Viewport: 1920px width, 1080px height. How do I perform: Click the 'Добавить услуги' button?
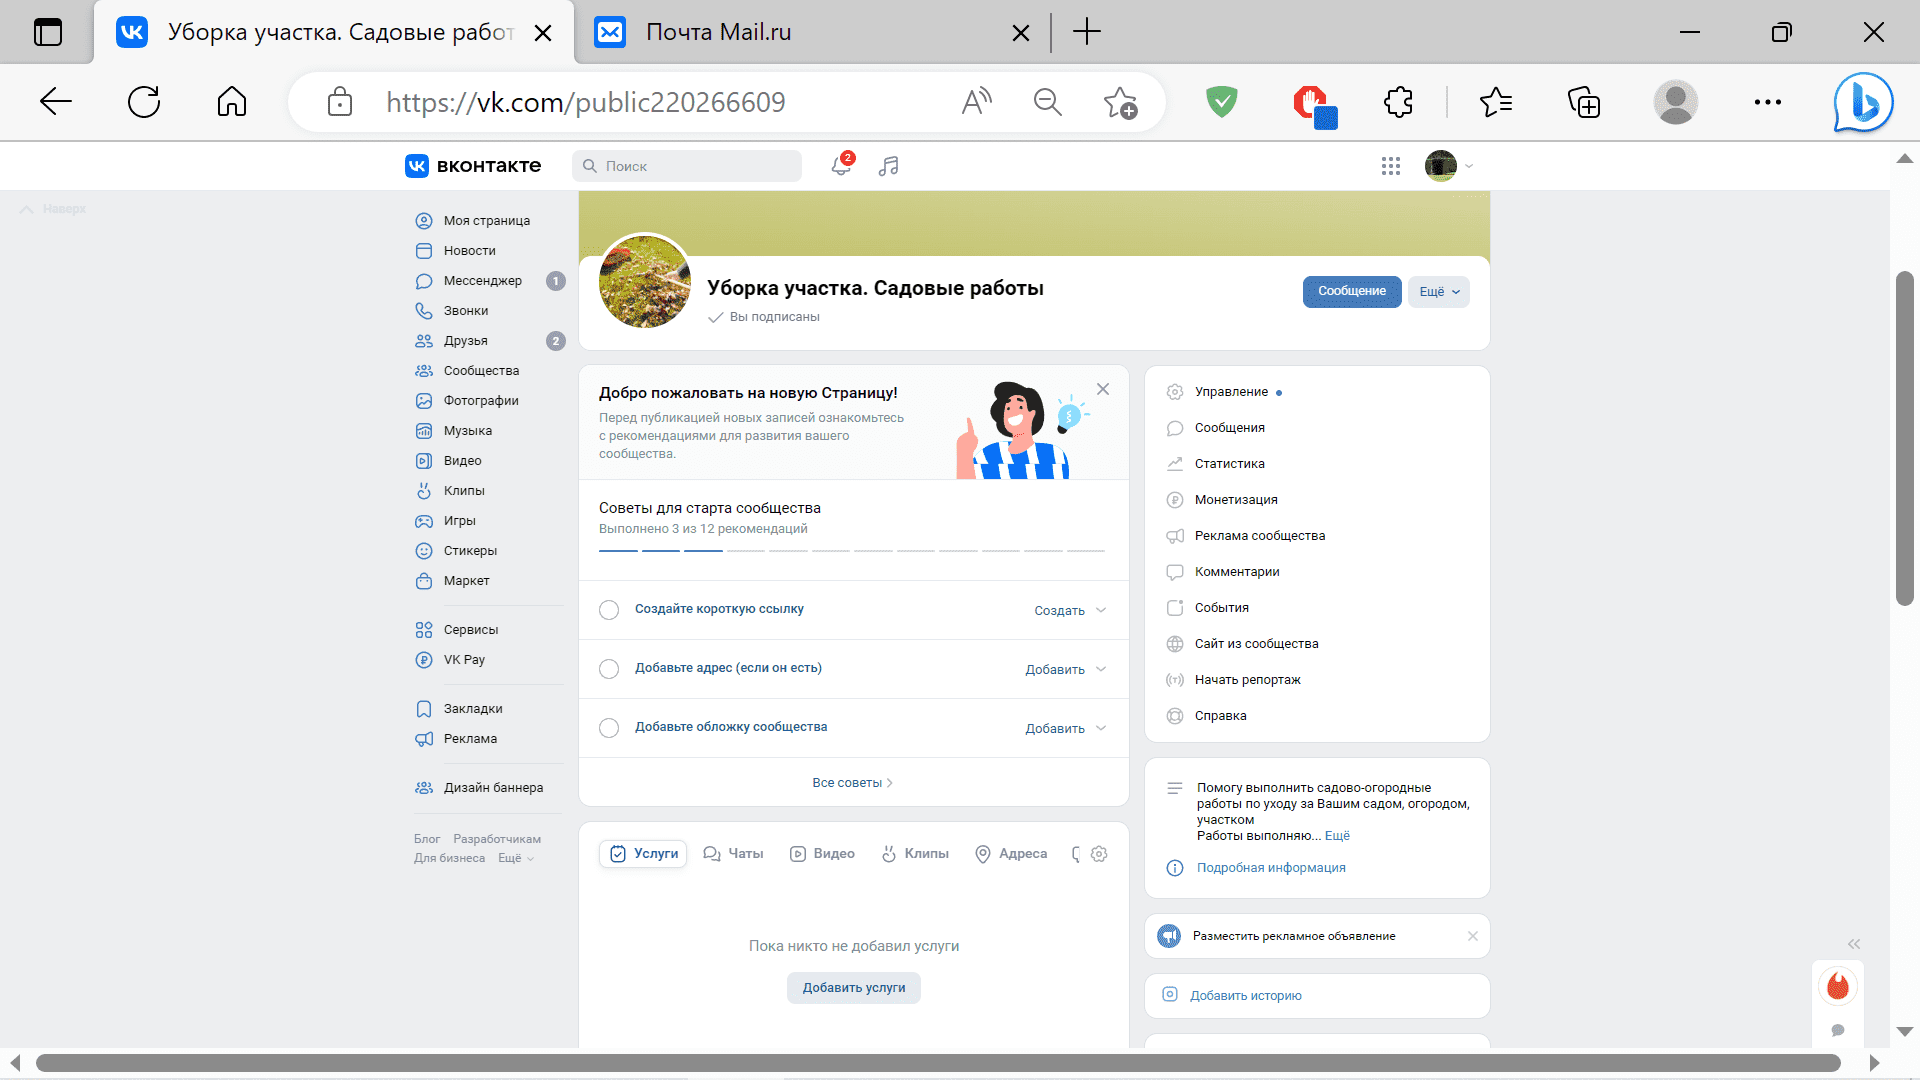[x=853, y=988]
